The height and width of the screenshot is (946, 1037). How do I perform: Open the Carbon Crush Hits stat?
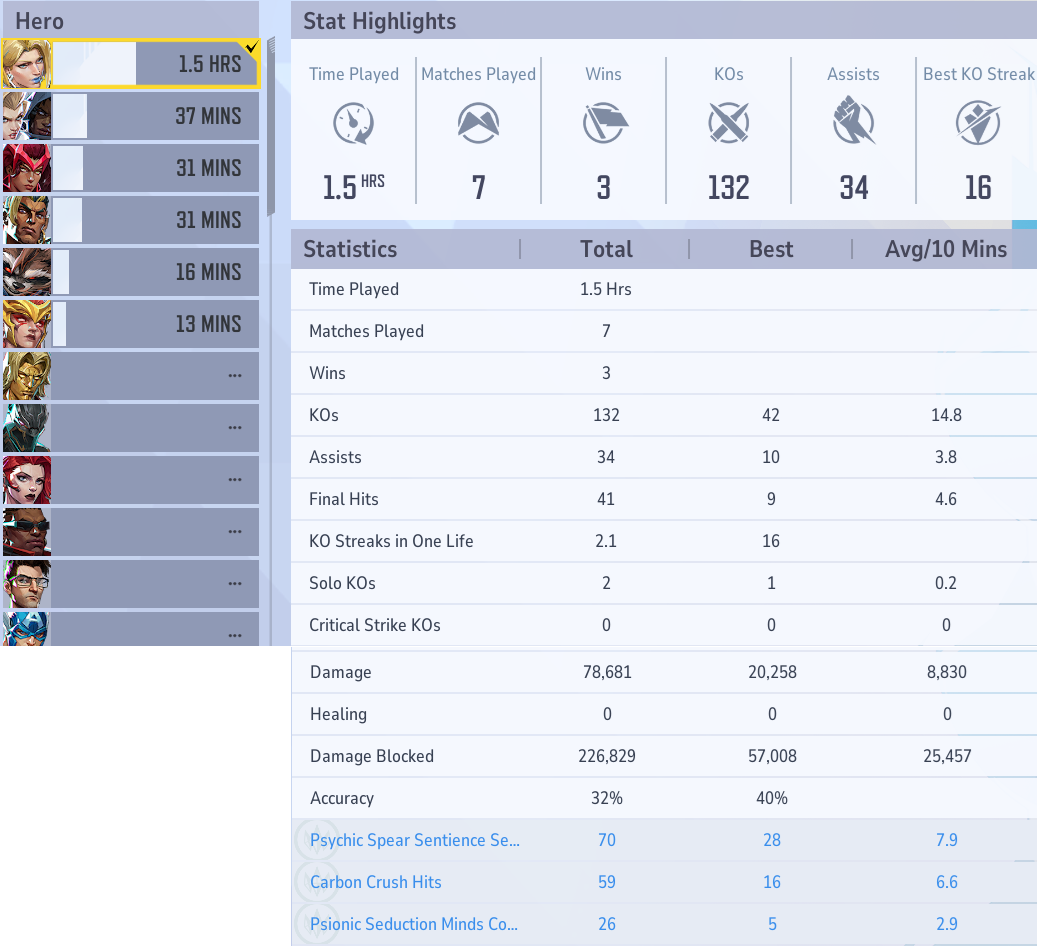pos(375,882)
